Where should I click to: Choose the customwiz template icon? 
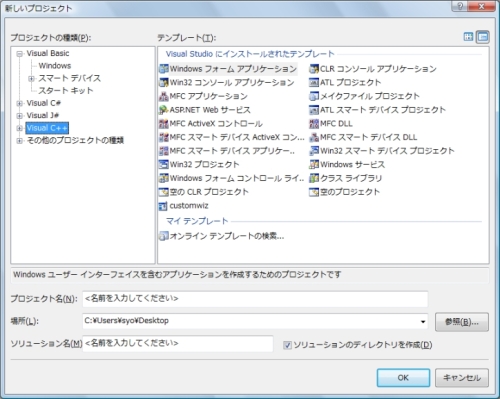click(x=163, y=206)
